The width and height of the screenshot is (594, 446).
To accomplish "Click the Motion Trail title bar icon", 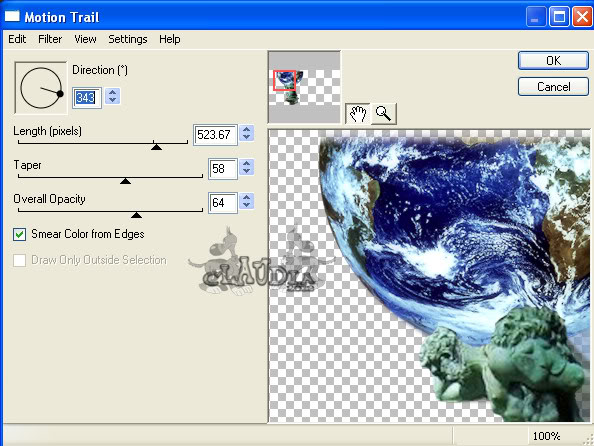I will click(x=12, y=16).
